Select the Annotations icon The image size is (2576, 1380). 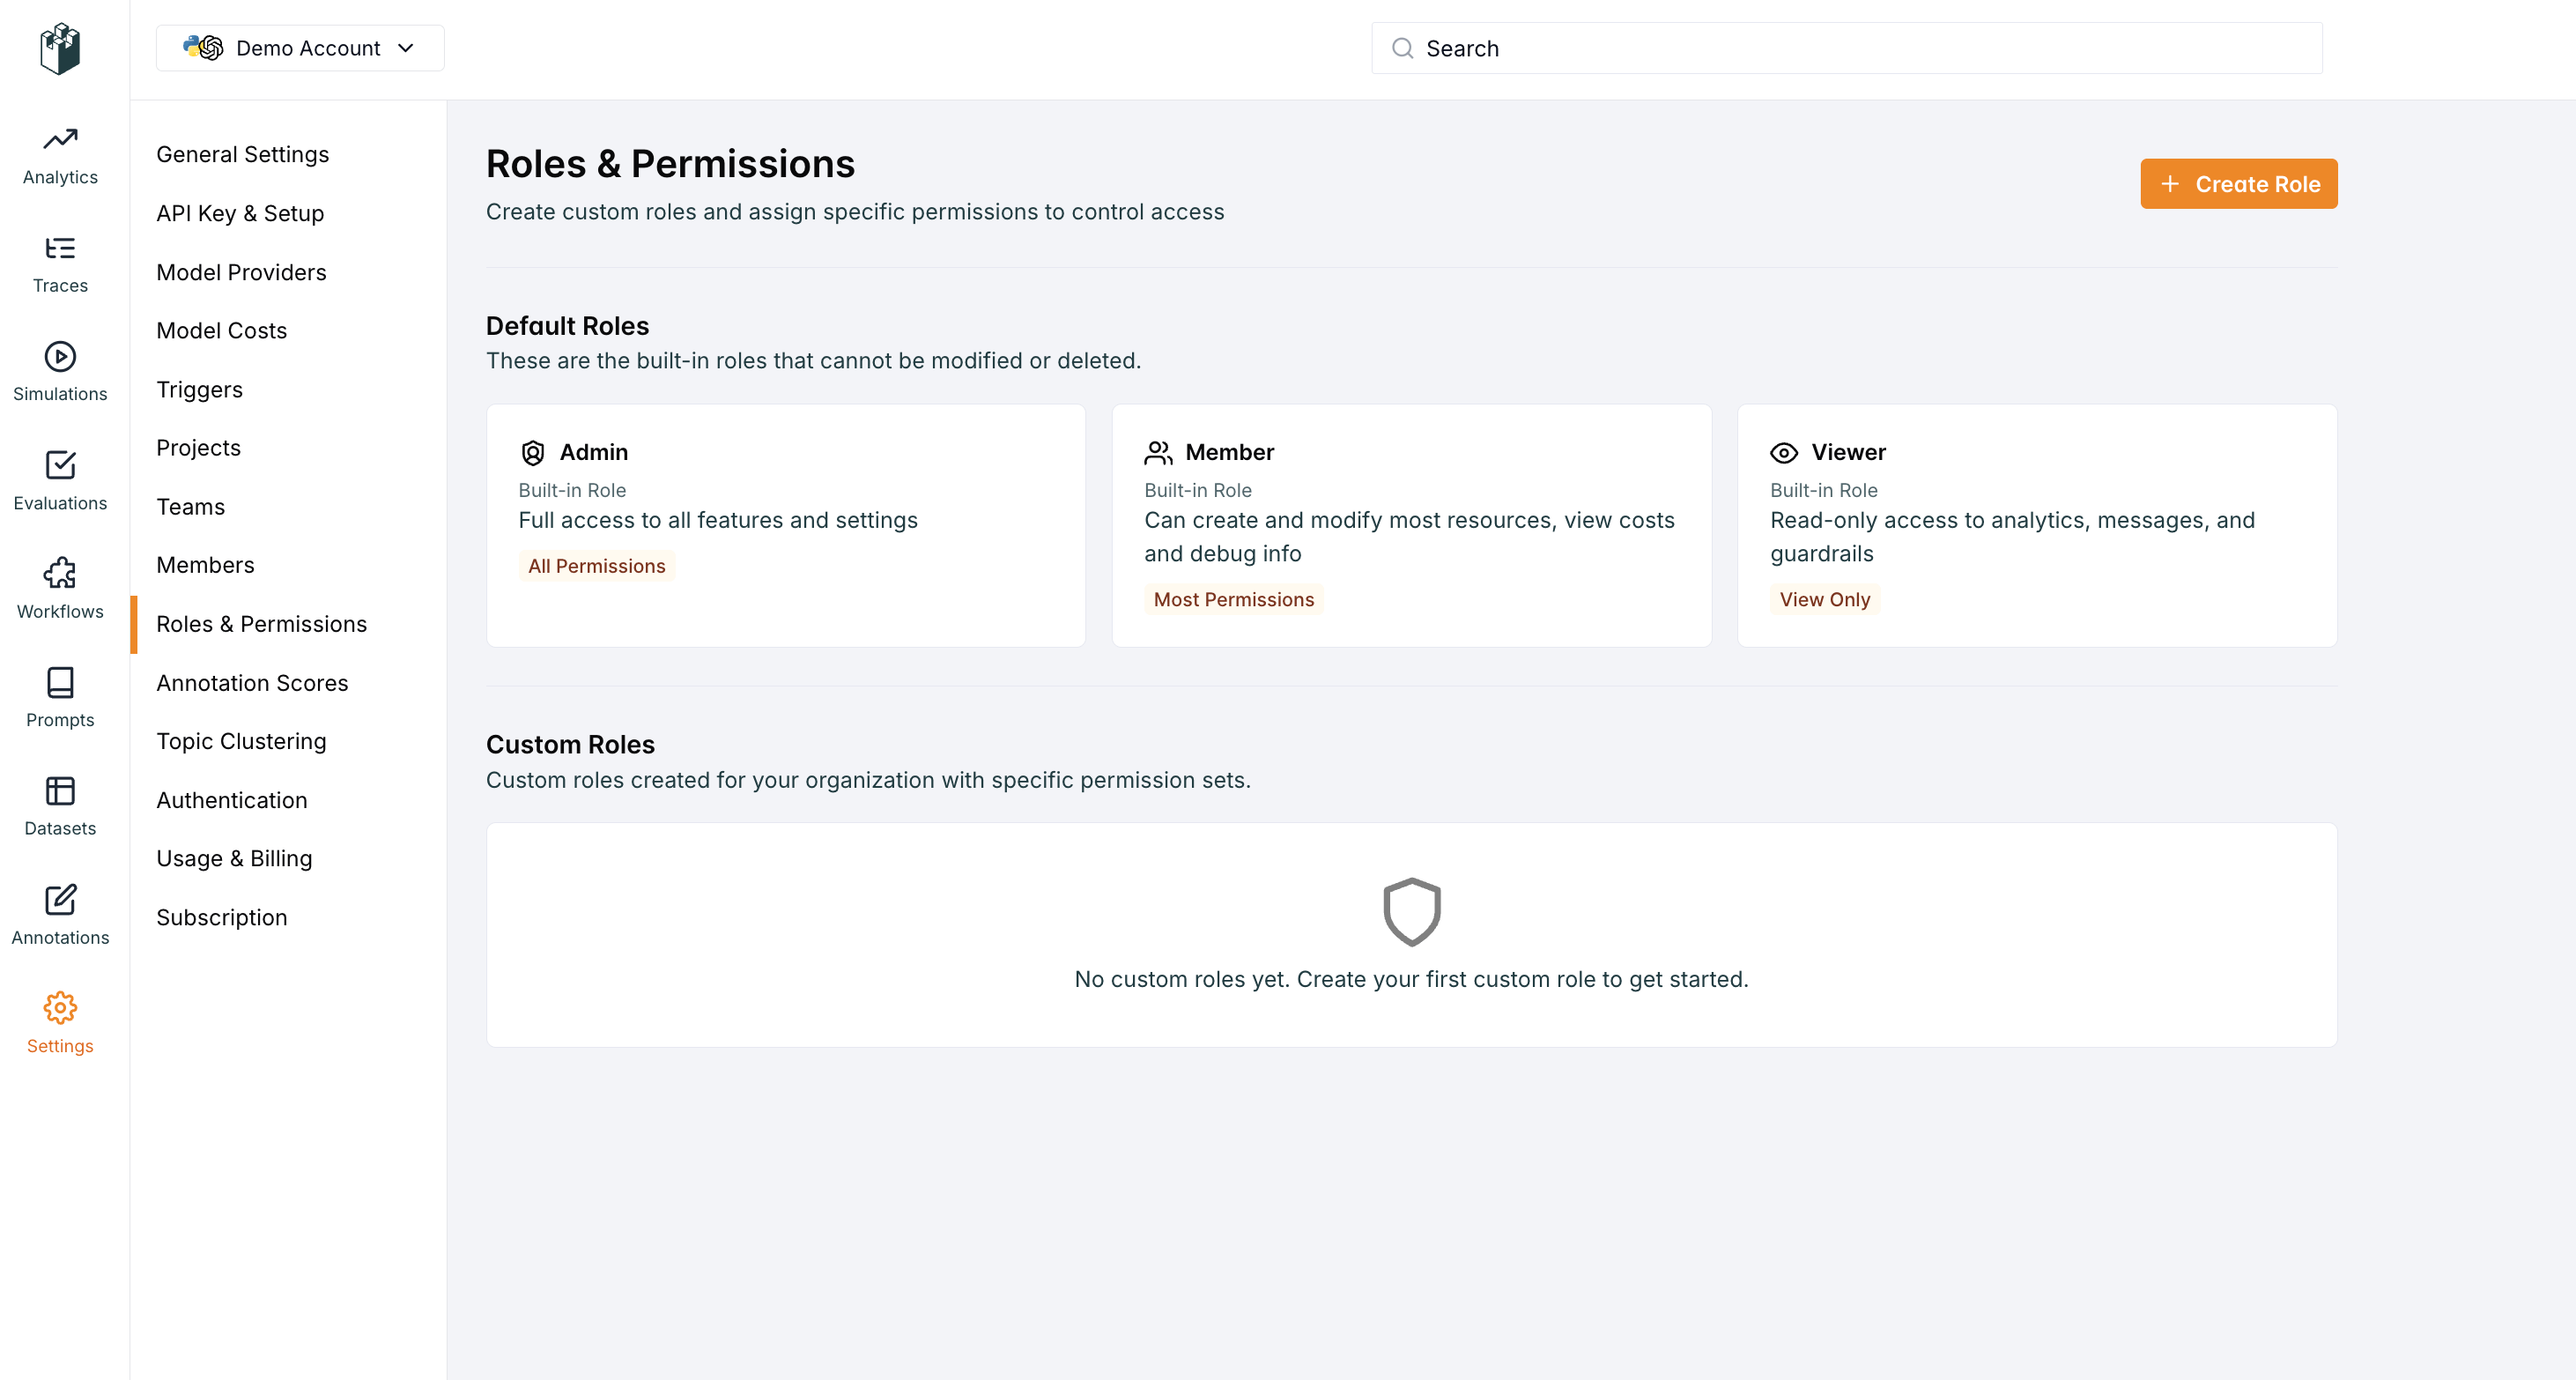[x=60, y=915]
